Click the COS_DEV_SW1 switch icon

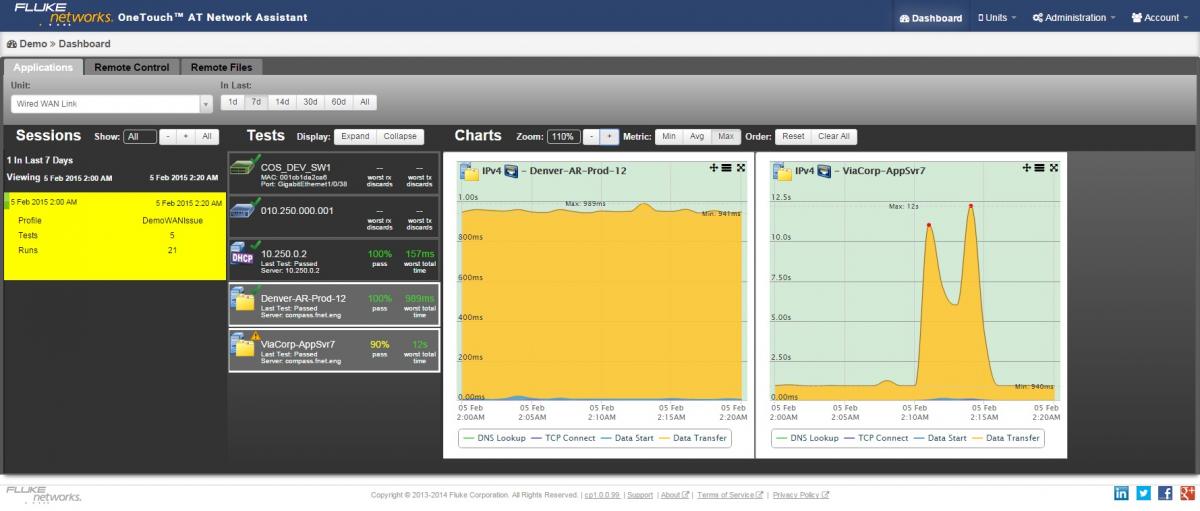[243, 170]
